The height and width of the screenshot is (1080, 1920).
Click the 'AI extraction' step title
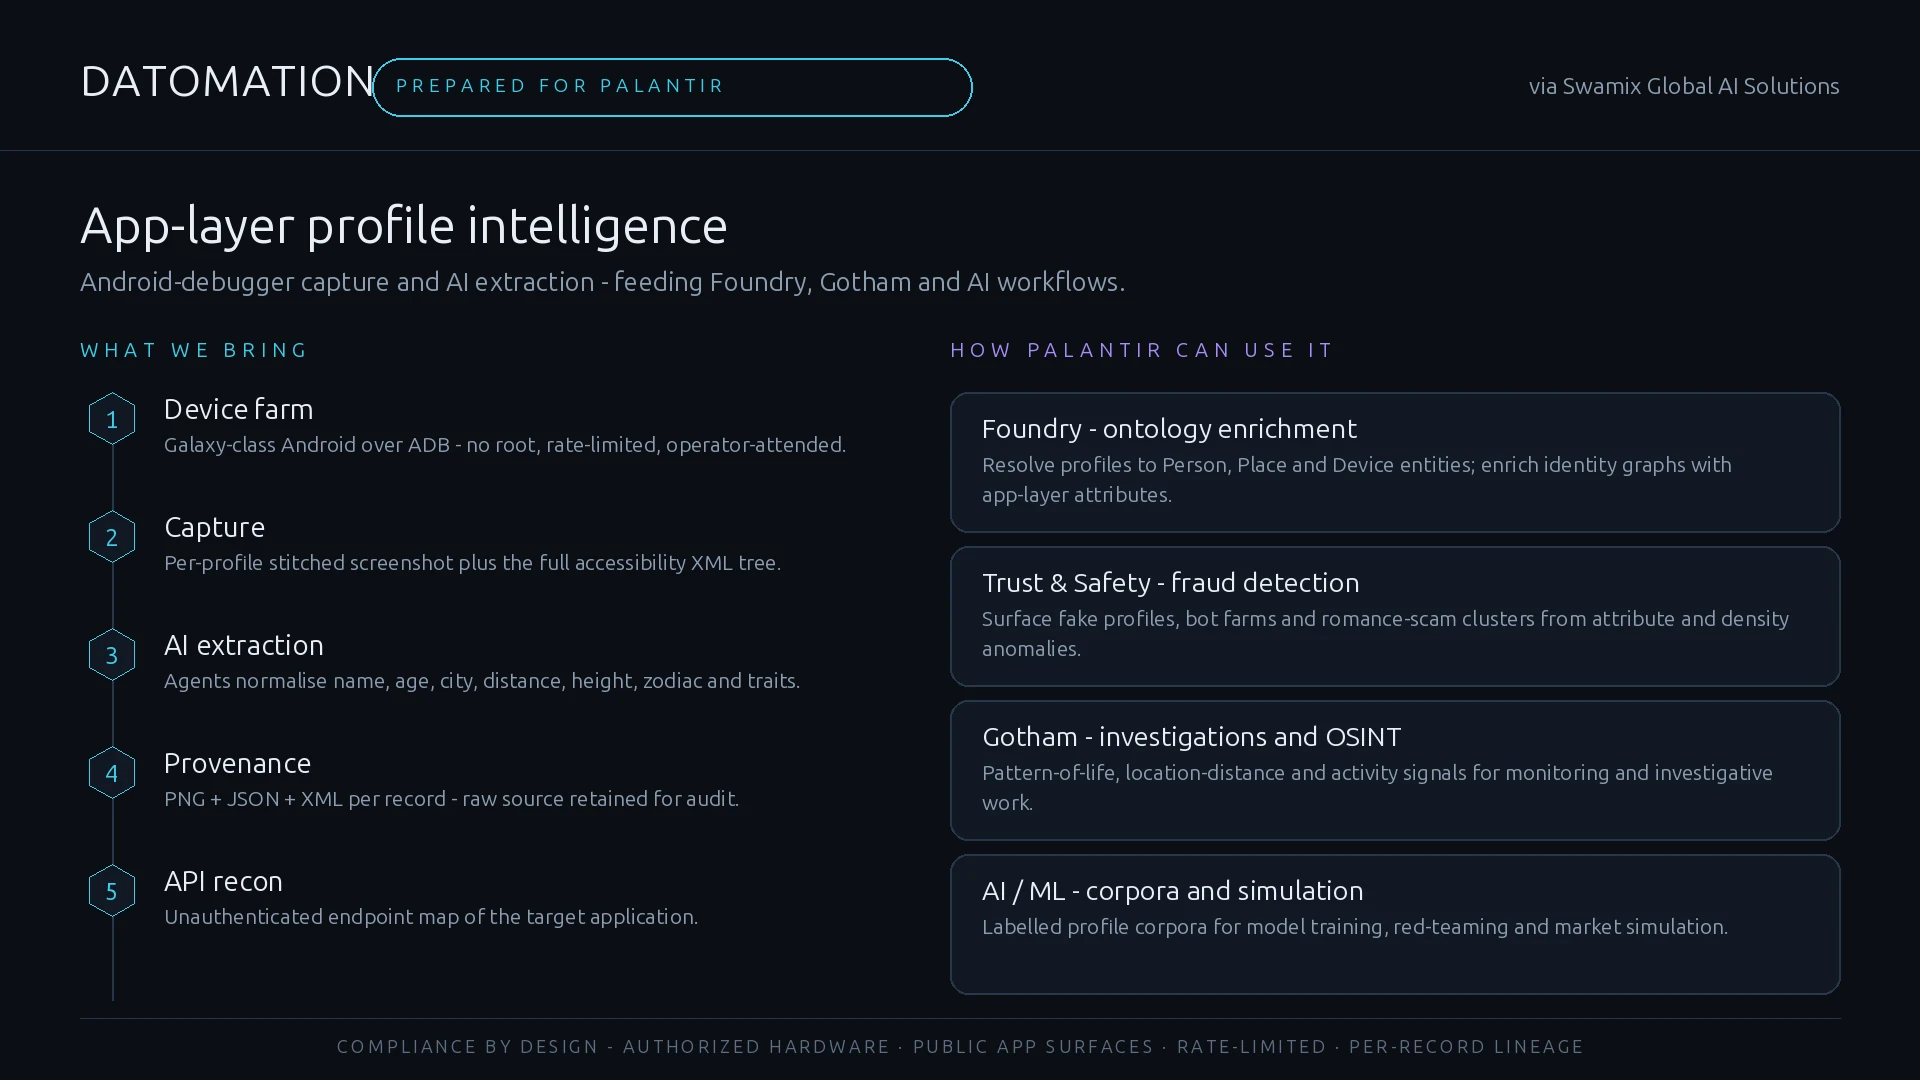(244, 645)
